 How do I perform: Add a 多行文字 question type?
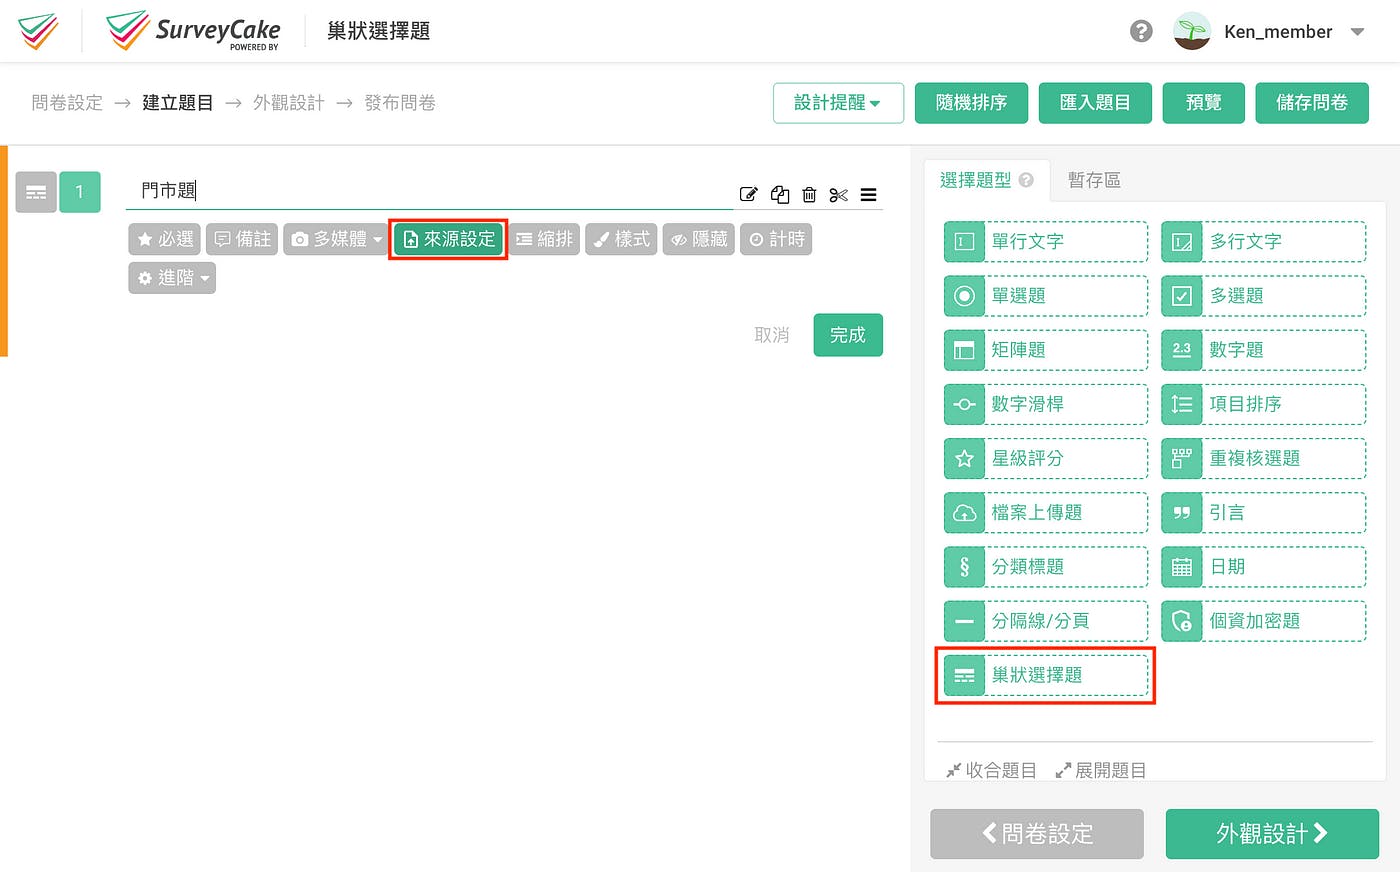tap(1264, 242)
